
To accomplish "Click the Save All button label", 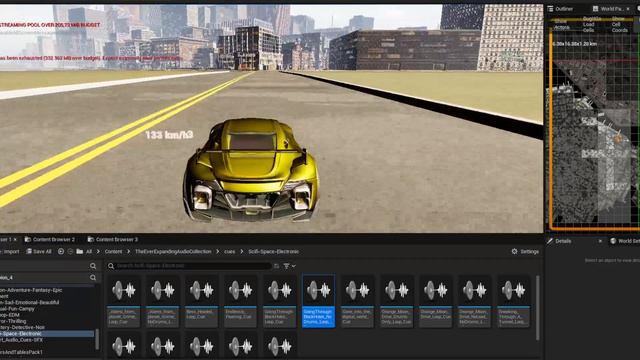I will tap(42, 251).
